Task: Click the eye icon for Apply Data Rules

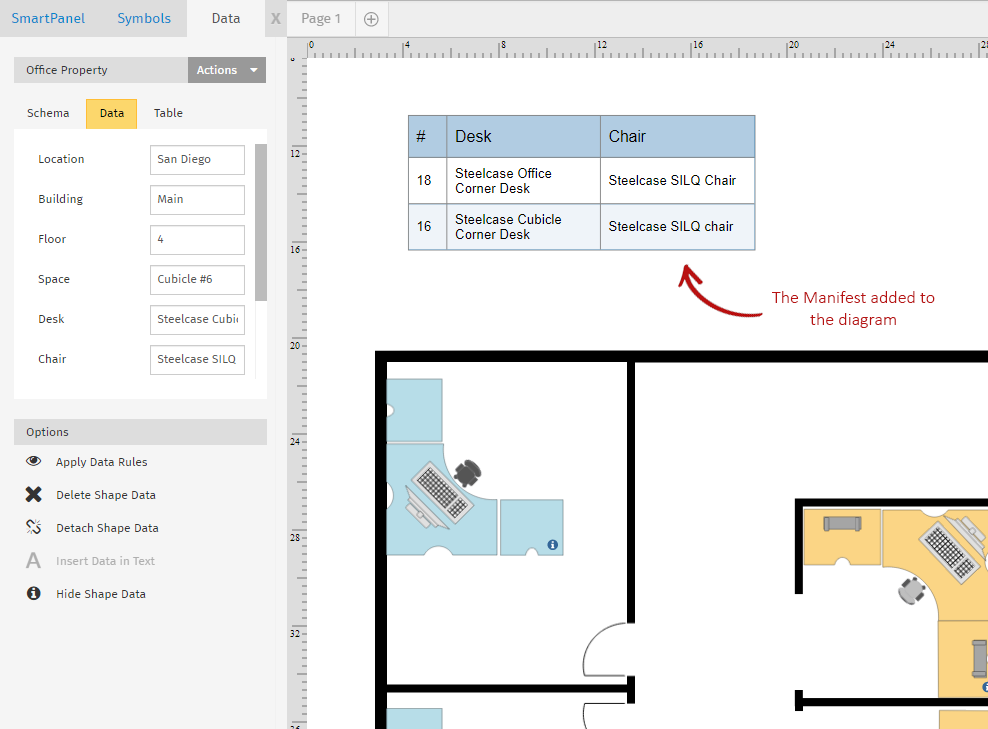Action: click(x=34, y=462)
